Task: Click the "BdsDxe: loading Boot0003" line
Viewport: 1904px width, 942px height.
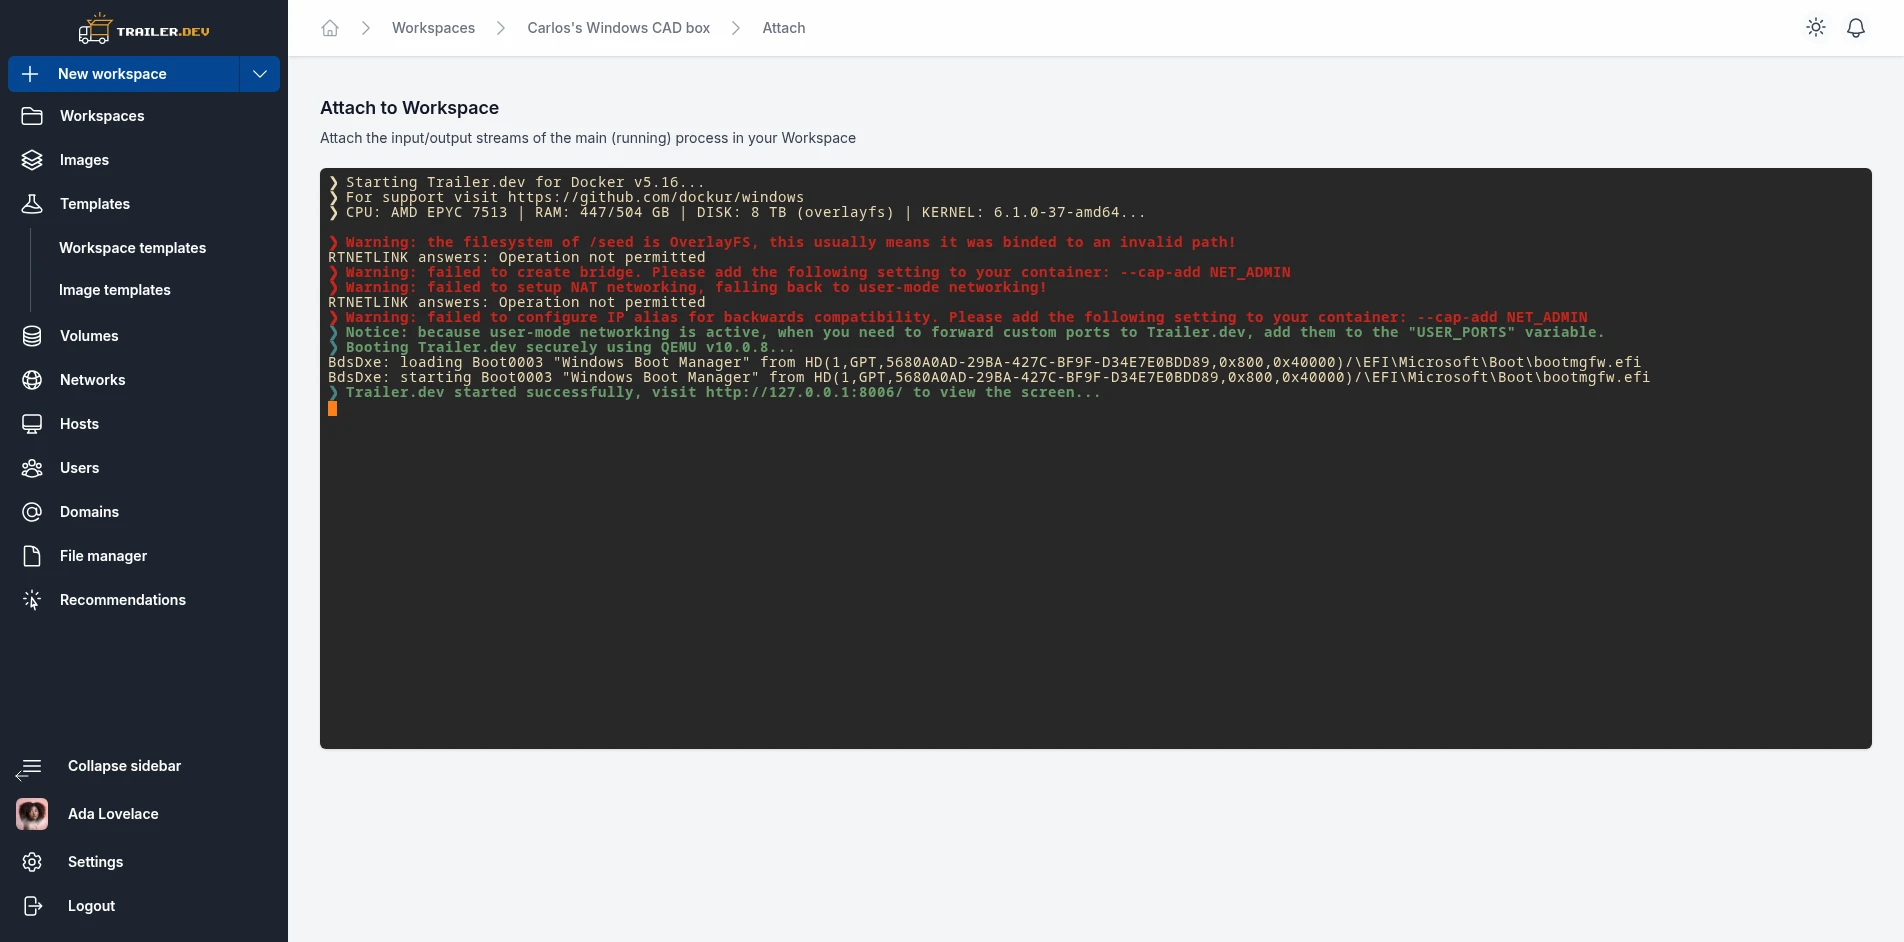Action: (x=984, y=363)
